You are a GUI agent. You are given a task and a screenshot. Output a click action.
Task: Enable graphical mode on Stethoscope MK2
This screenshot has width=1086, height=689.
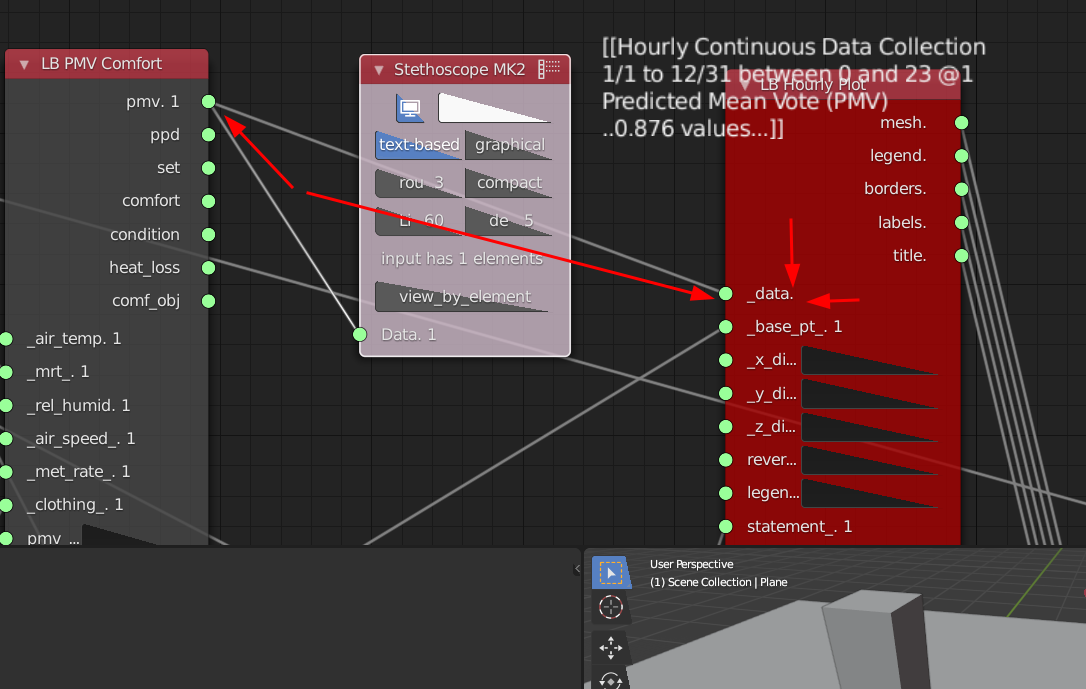coord(509,144)
